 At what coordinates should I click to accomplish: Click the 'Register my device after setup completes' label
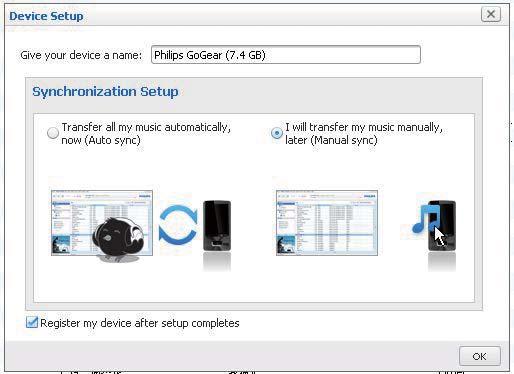[140, 323]
